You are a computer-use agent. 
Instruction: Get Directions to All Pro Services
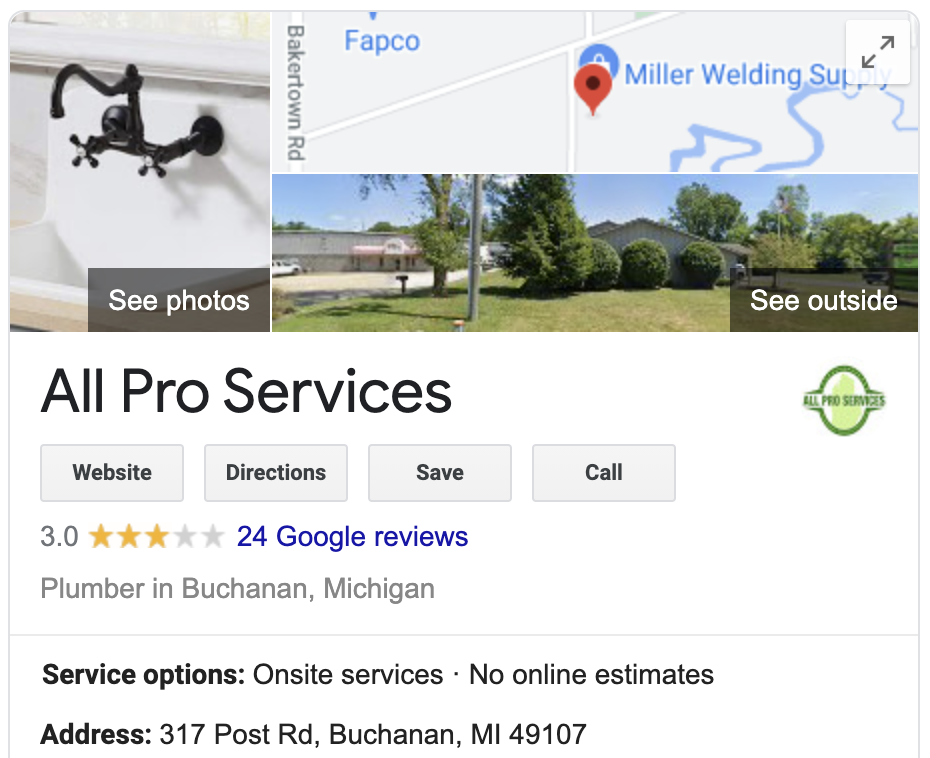coord(276,473)
